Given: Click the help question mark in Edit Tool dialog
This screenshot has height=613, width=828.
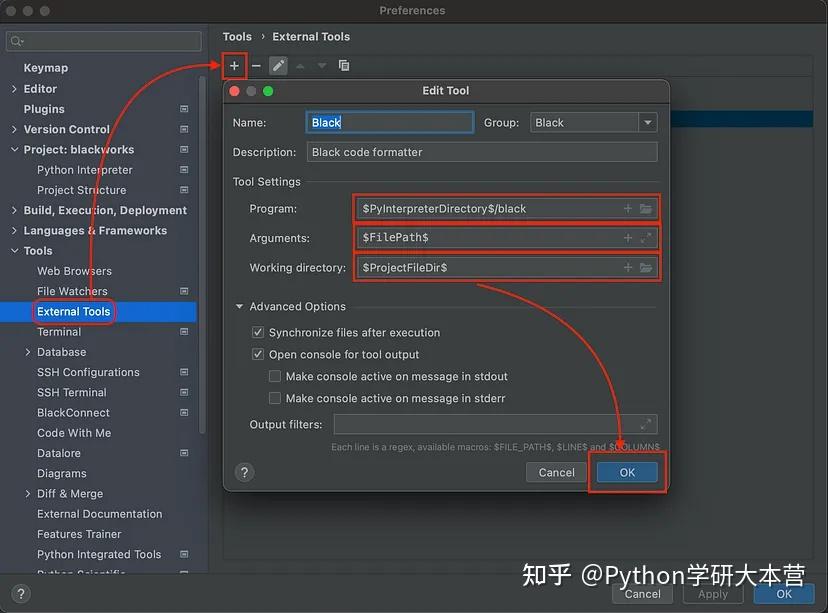Looking at the screenshot, I should point(244,471).
